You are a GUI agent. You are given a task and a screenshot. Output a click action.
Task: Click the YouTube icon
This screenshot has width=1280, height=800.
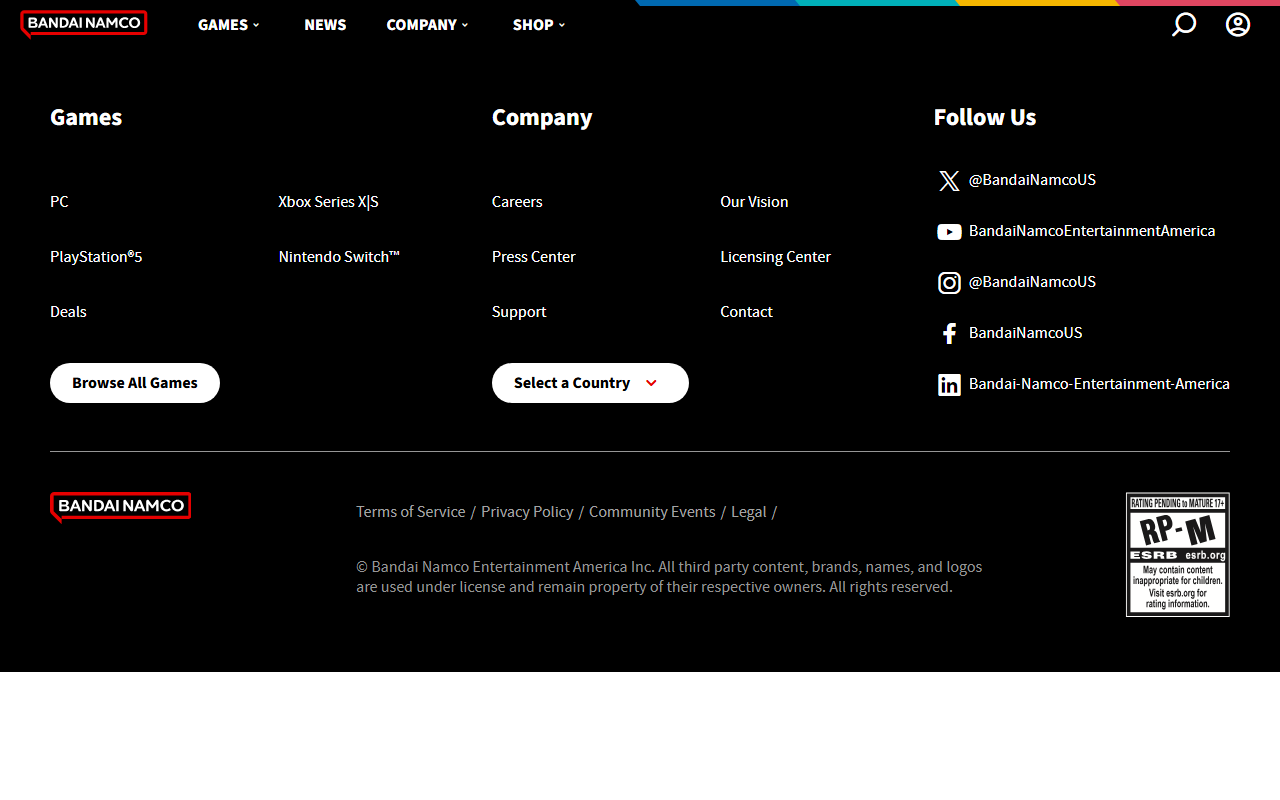tap(949, 232)
